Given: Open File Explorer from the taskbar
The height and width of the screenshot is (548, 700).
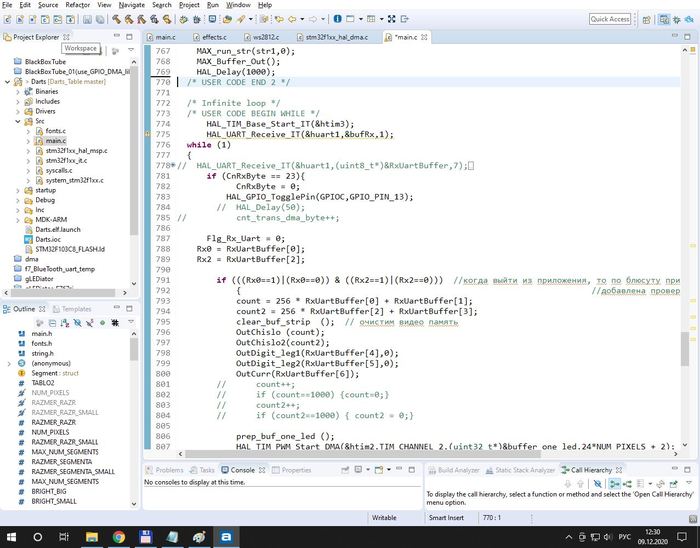Looking at the screenshot, I should click(92, 536).
